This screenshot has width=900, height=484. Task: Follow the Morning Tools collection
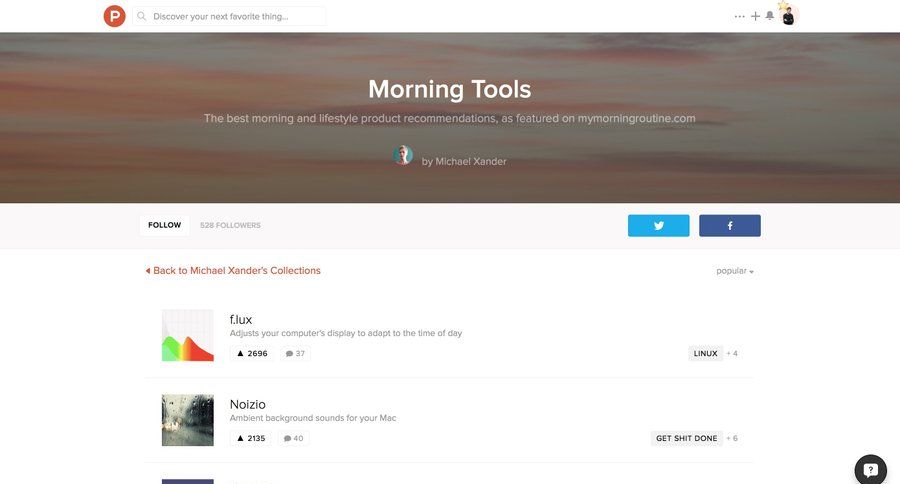click(164, 225)
